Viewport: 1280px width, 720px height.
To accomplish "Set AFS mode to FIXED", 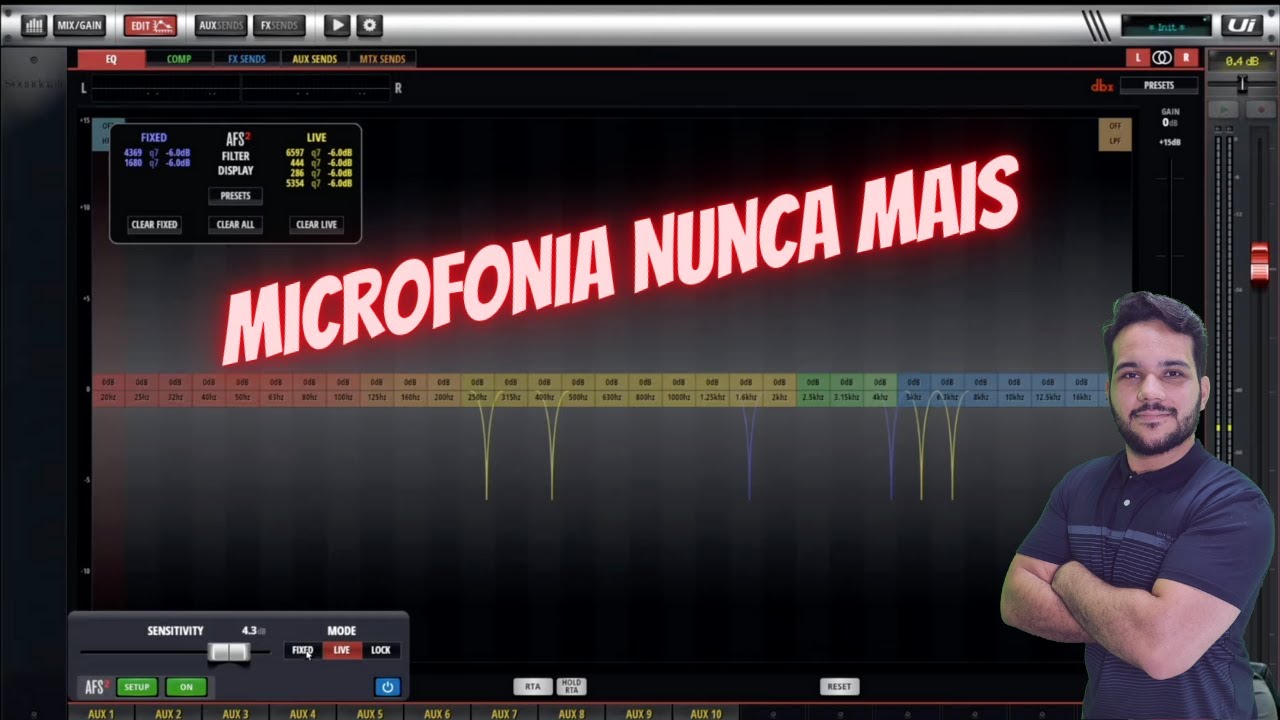I will (x=302, y=650).
